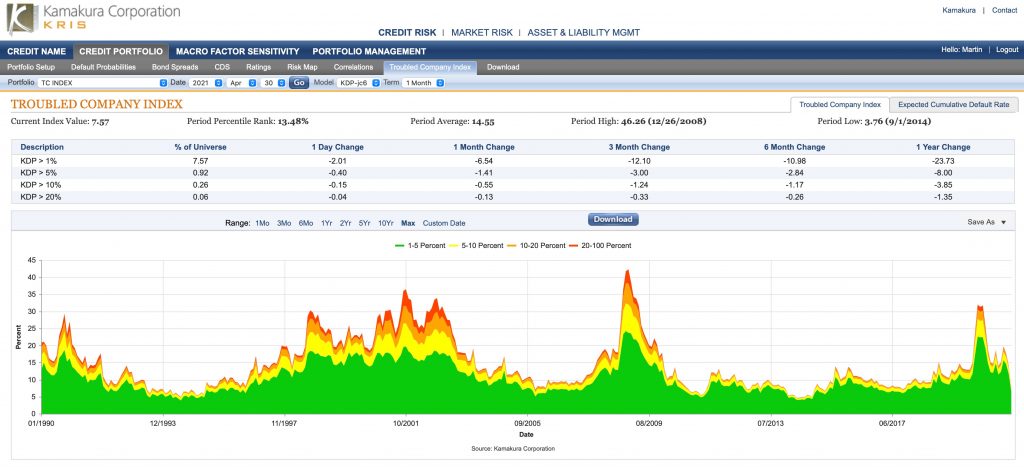This screenshot has width=1024, height=467.
Task: Open the CREDIT RISK section
Action: (407, 32)
